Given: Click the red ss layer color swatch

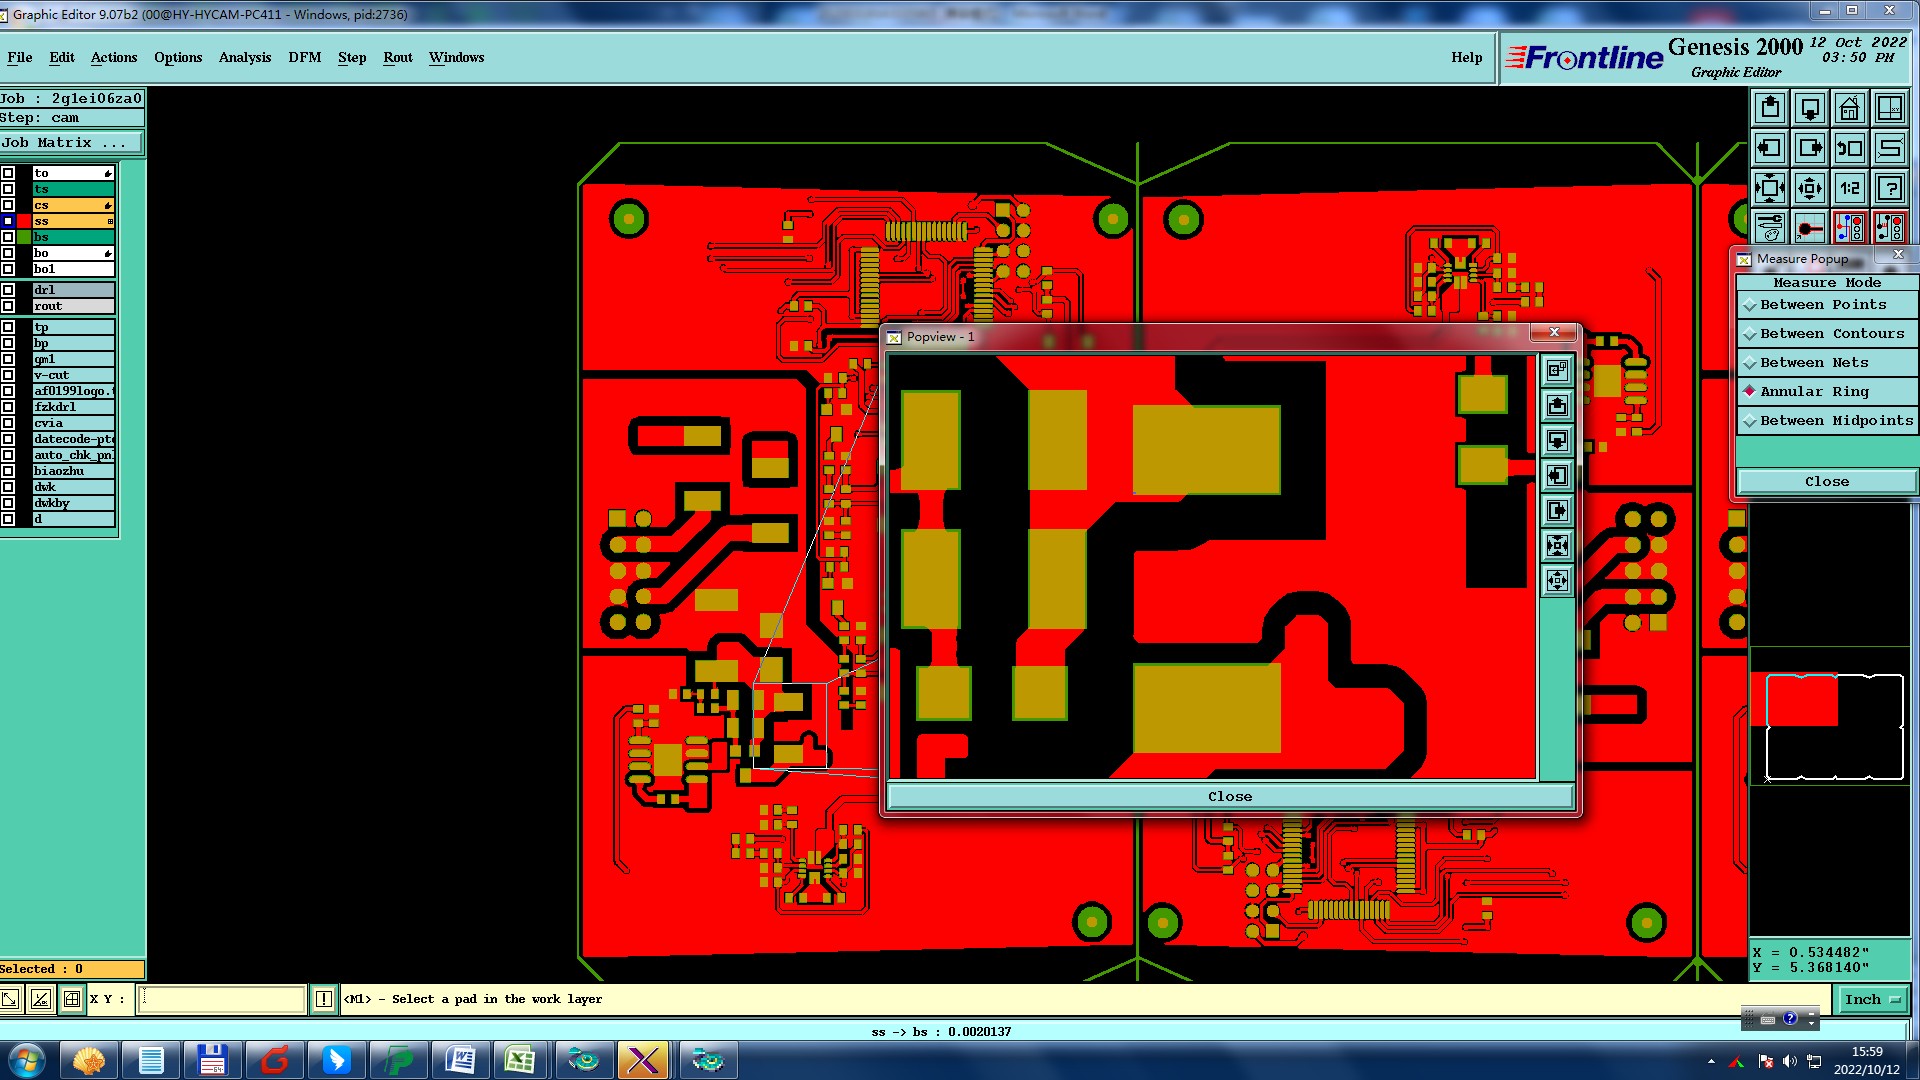Looking at the screenshot, I should click(24, 221).
